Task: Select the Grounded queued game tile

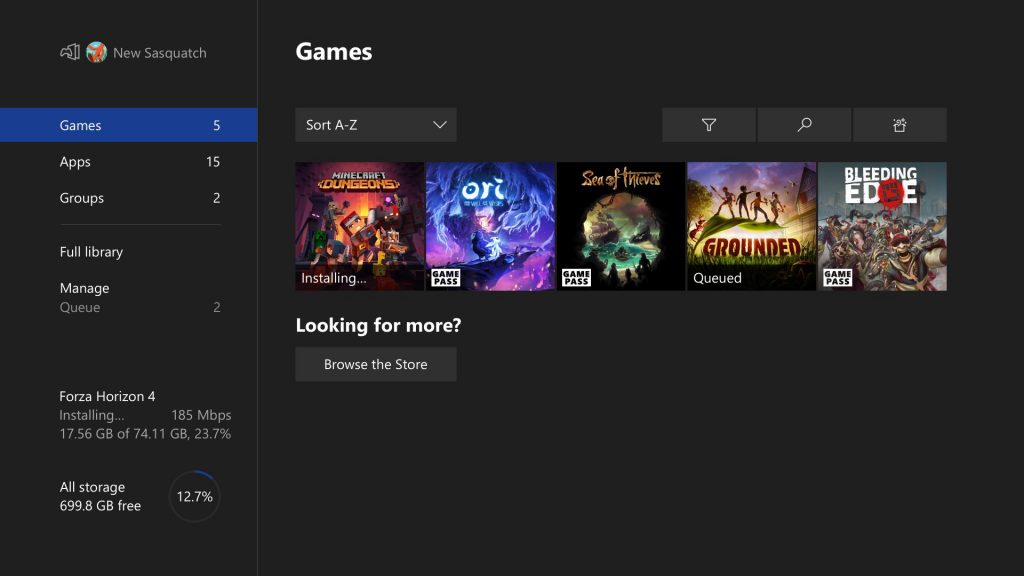Action: point(751,226)
